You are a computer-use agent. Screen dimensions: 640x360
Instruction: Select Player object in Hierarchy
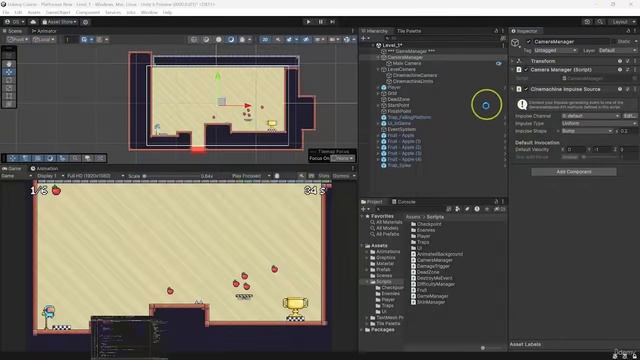[x=394, y=87]
